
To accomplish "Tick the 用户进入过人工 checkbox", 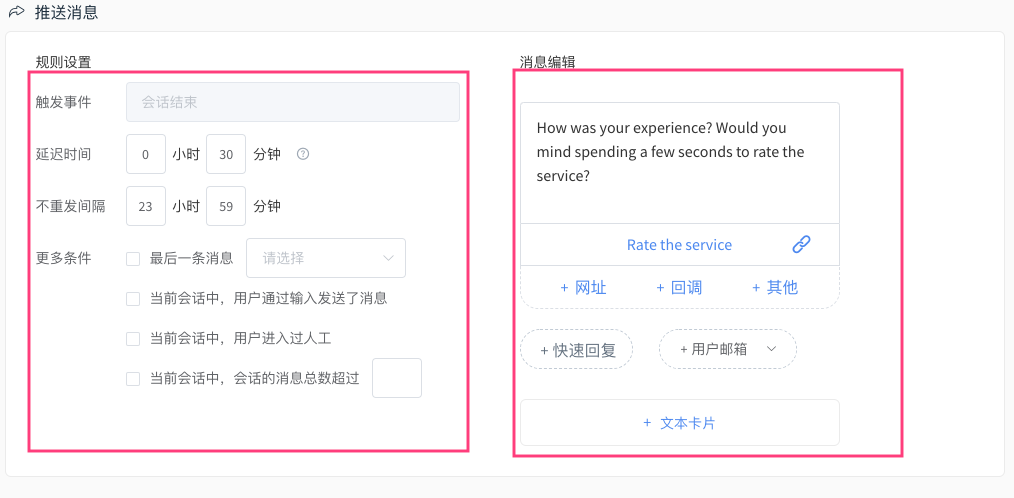I will pos(133,339).
